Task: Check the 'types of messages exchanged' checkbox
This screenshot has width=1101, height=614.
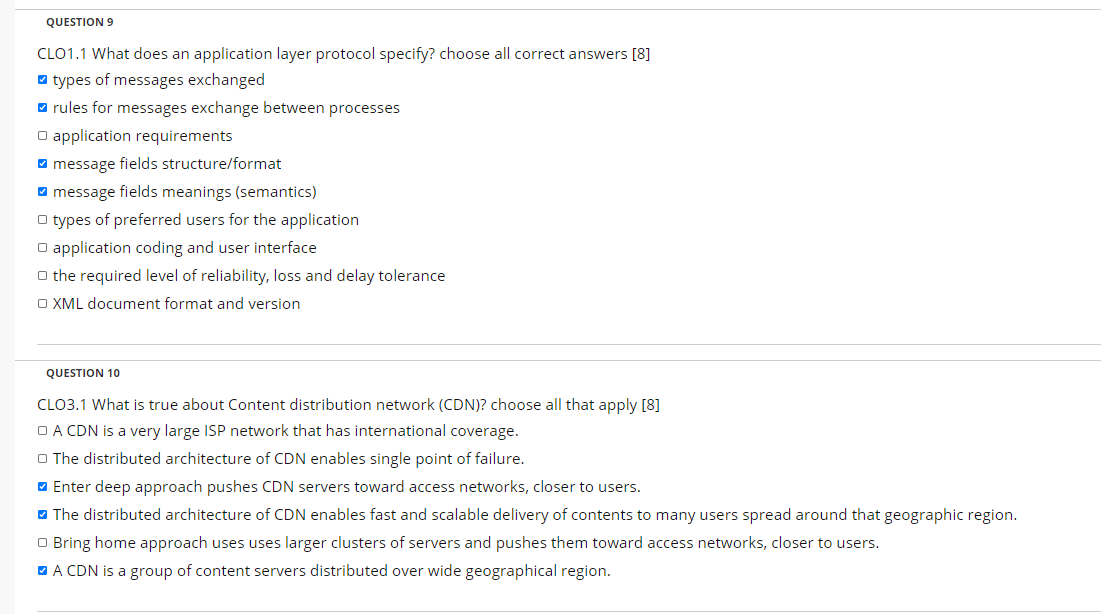Action: (x=42, y=79)
